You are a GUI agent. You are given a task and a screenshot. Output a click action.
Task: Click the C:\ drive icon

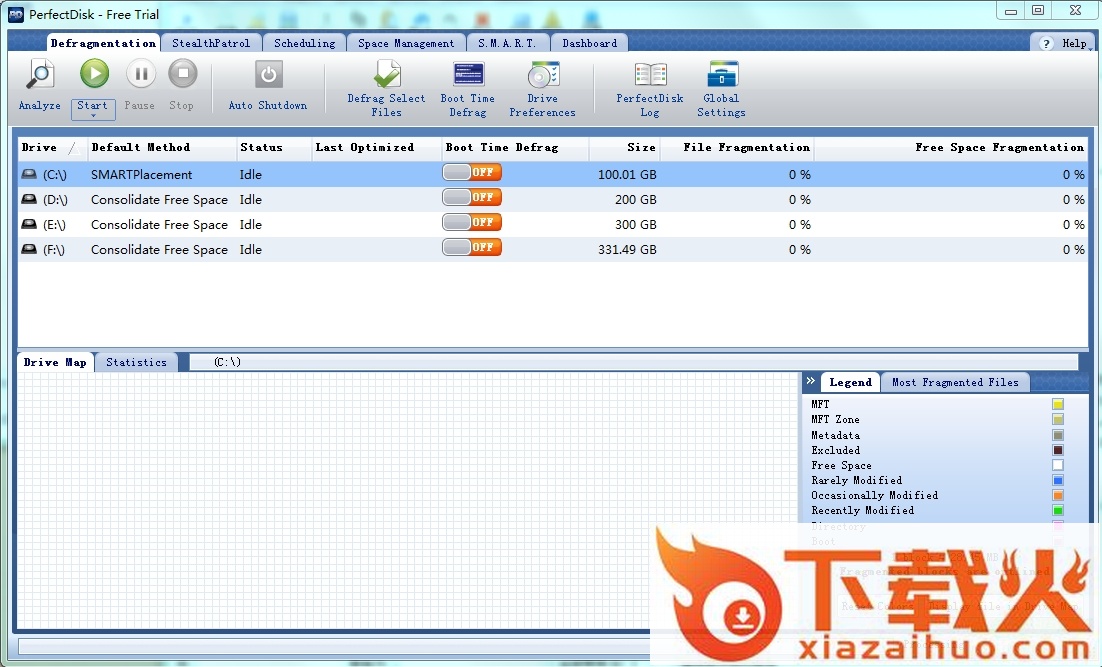[x=29, y=174]
